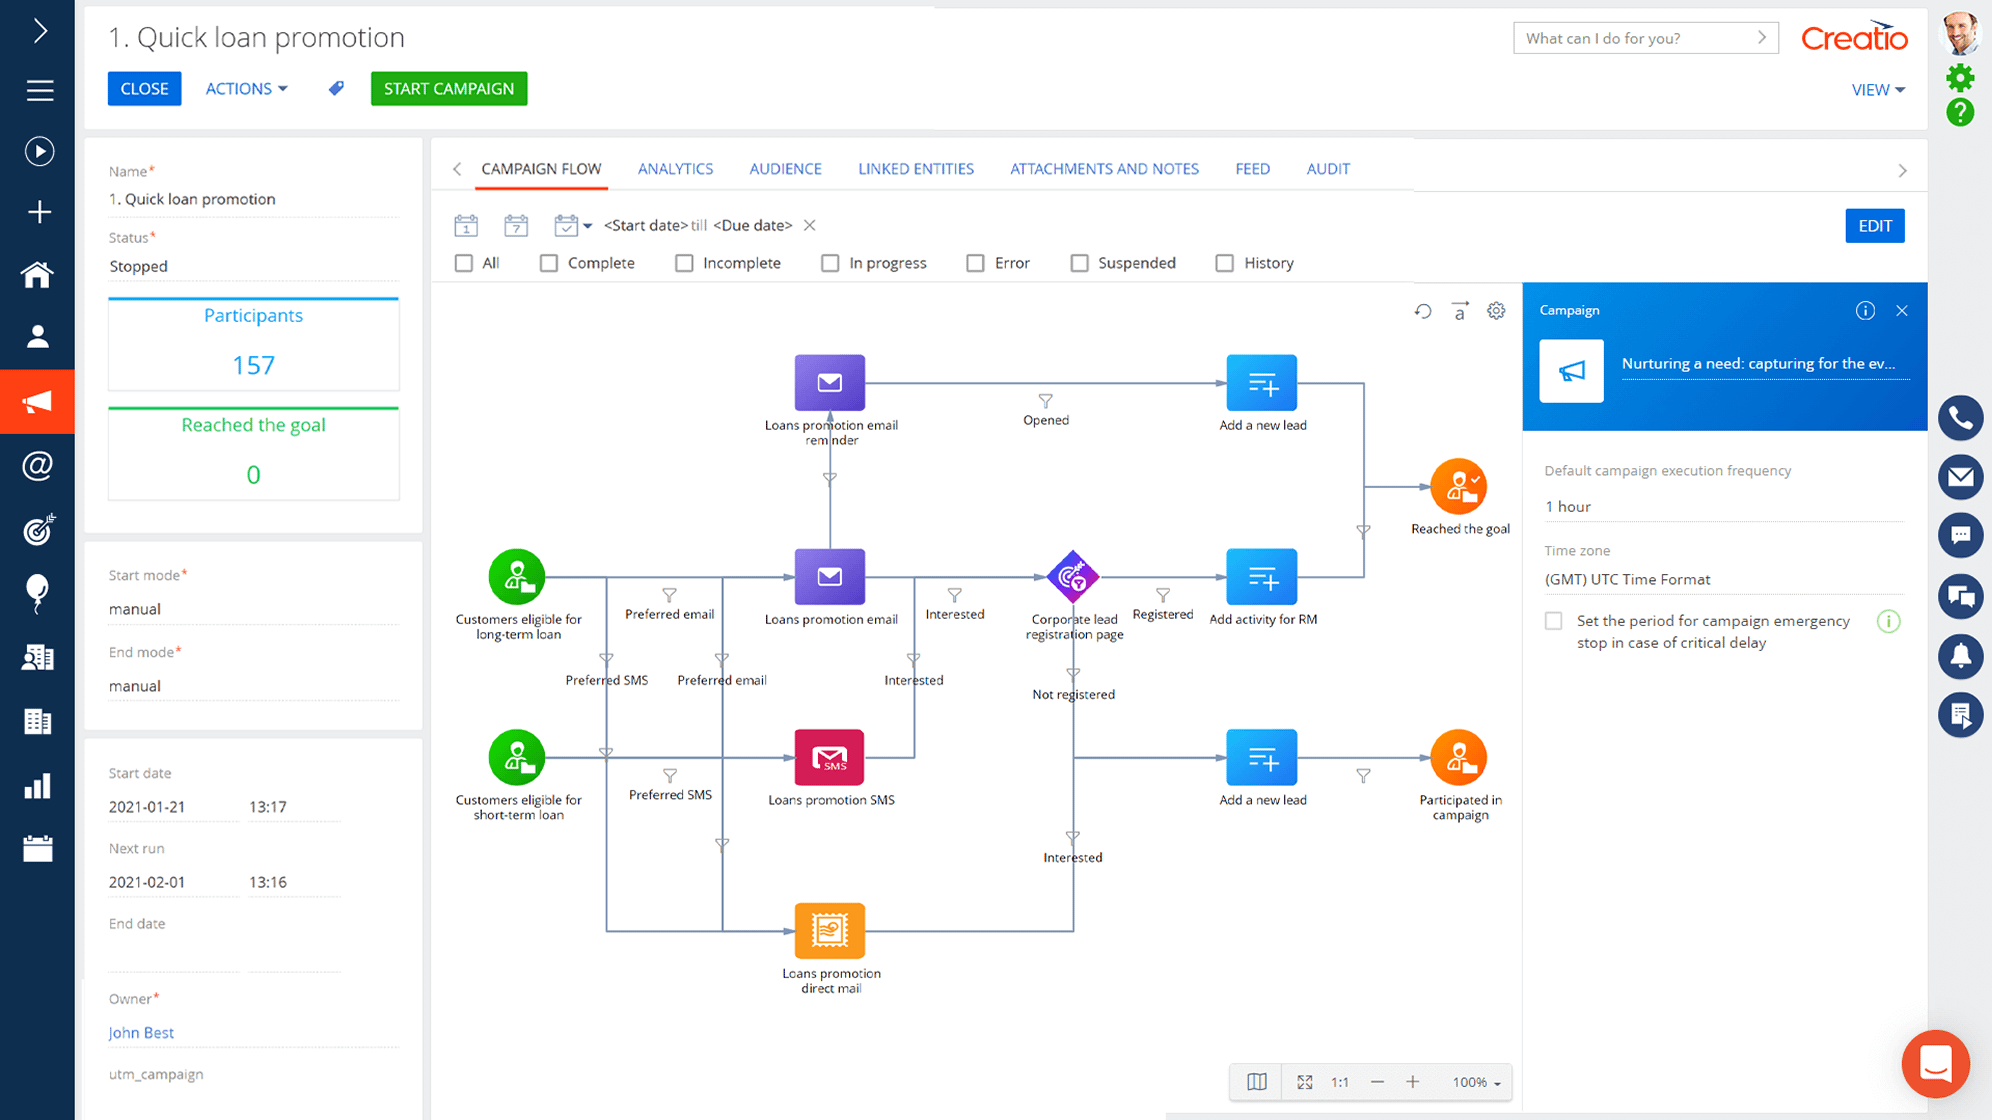Viewport: 1992px width, 1120px height.
Task: Open the Audience tab
Action: tap(785, 168)
